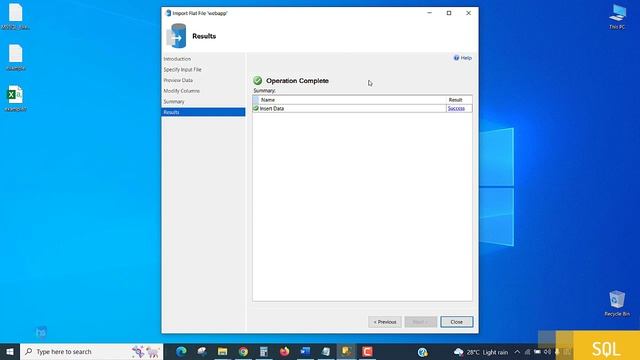This screenshot has width=640, height=360.
Task: Open the Windows Start menu
Action: pos(10,351)
